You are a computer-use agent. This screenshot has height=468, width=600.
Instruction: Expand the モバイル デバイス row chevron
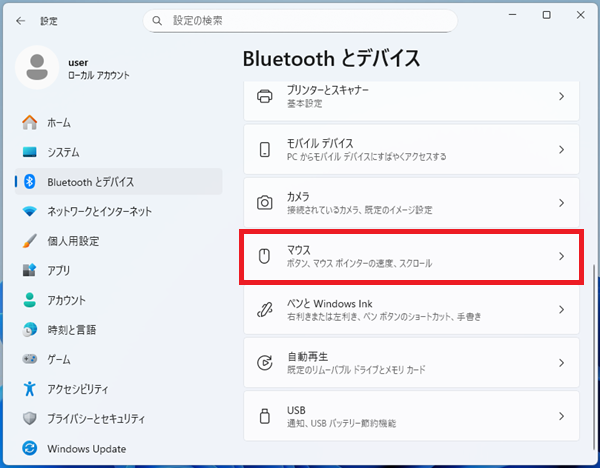(561, 150)
